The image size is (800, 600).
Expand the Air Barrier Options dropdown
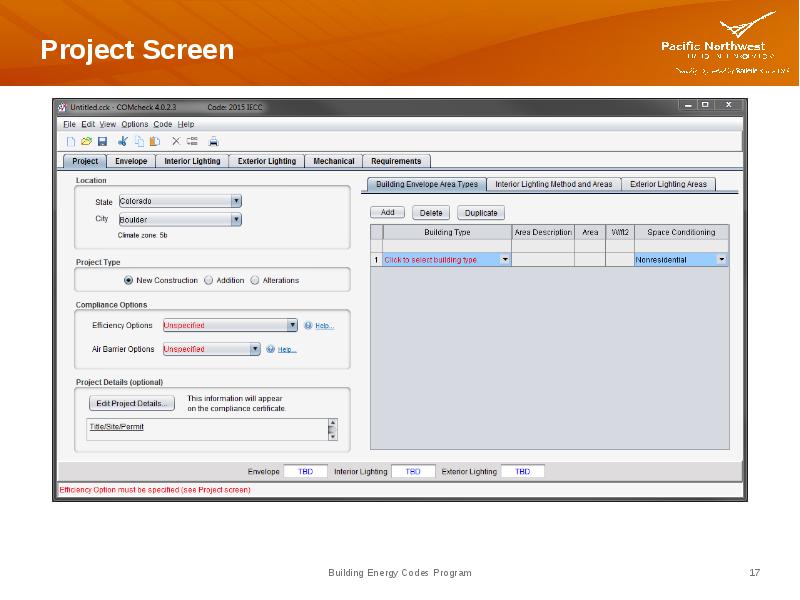212,349
